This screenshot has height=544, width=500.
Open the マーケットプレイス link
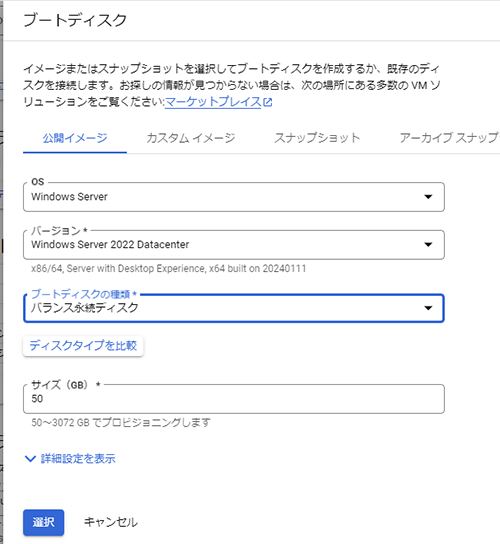coord(213,102)
